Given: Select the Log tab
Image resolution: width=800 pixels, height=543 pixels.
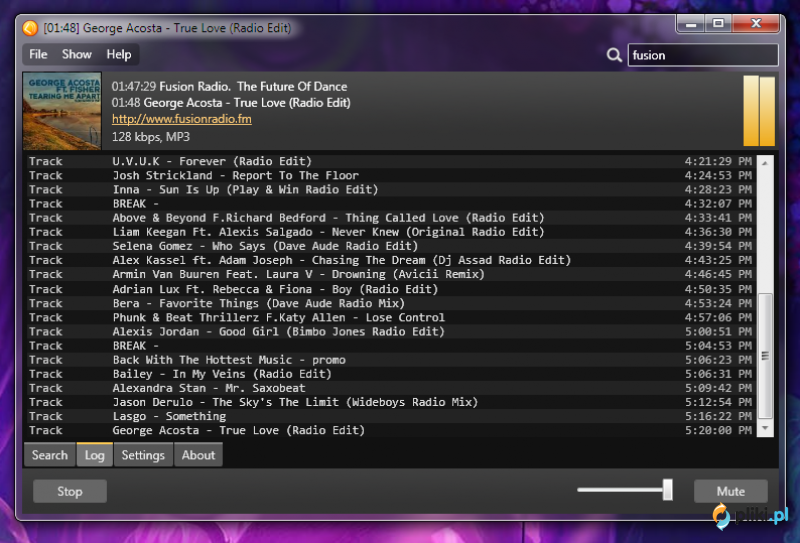Looking at the screenshot, I should 94,455.
